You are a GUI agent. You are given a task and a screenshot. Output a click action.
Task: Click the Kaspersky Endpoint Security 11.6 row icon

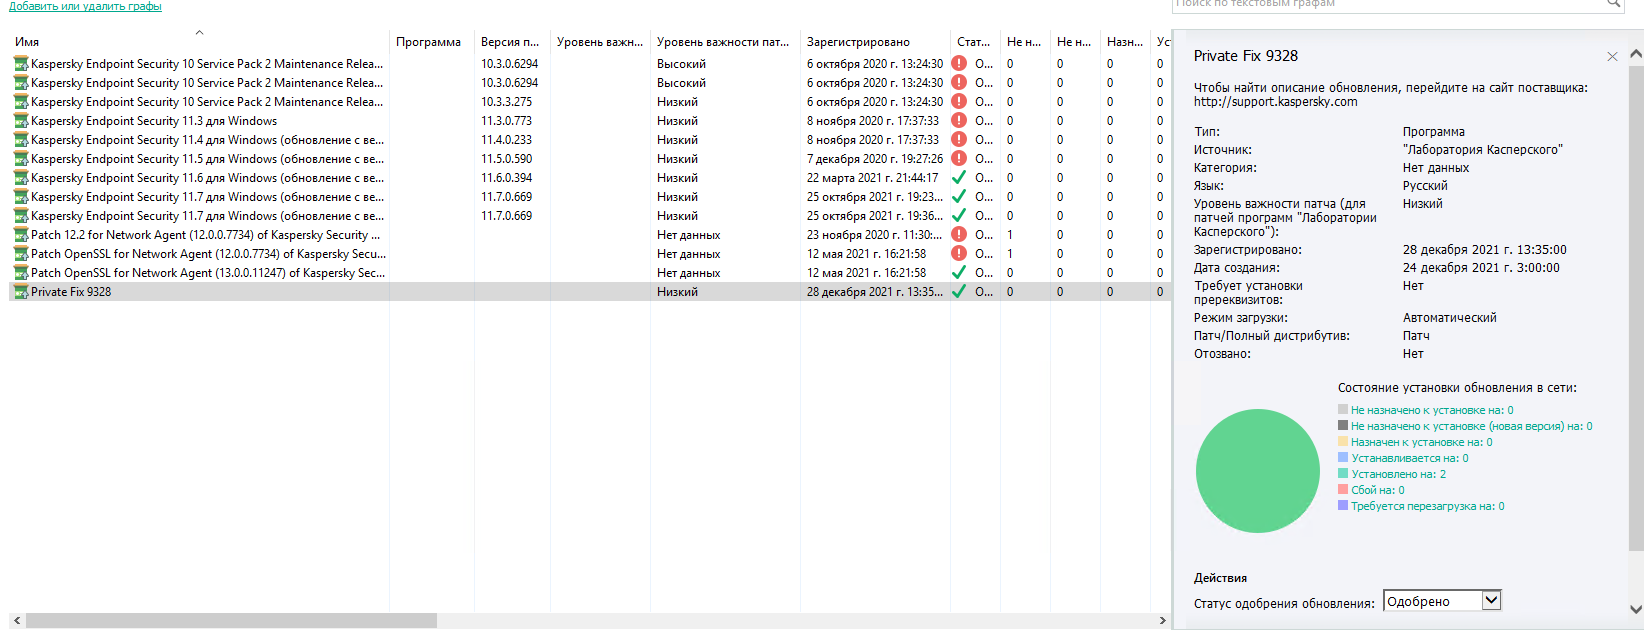(21, 178)
